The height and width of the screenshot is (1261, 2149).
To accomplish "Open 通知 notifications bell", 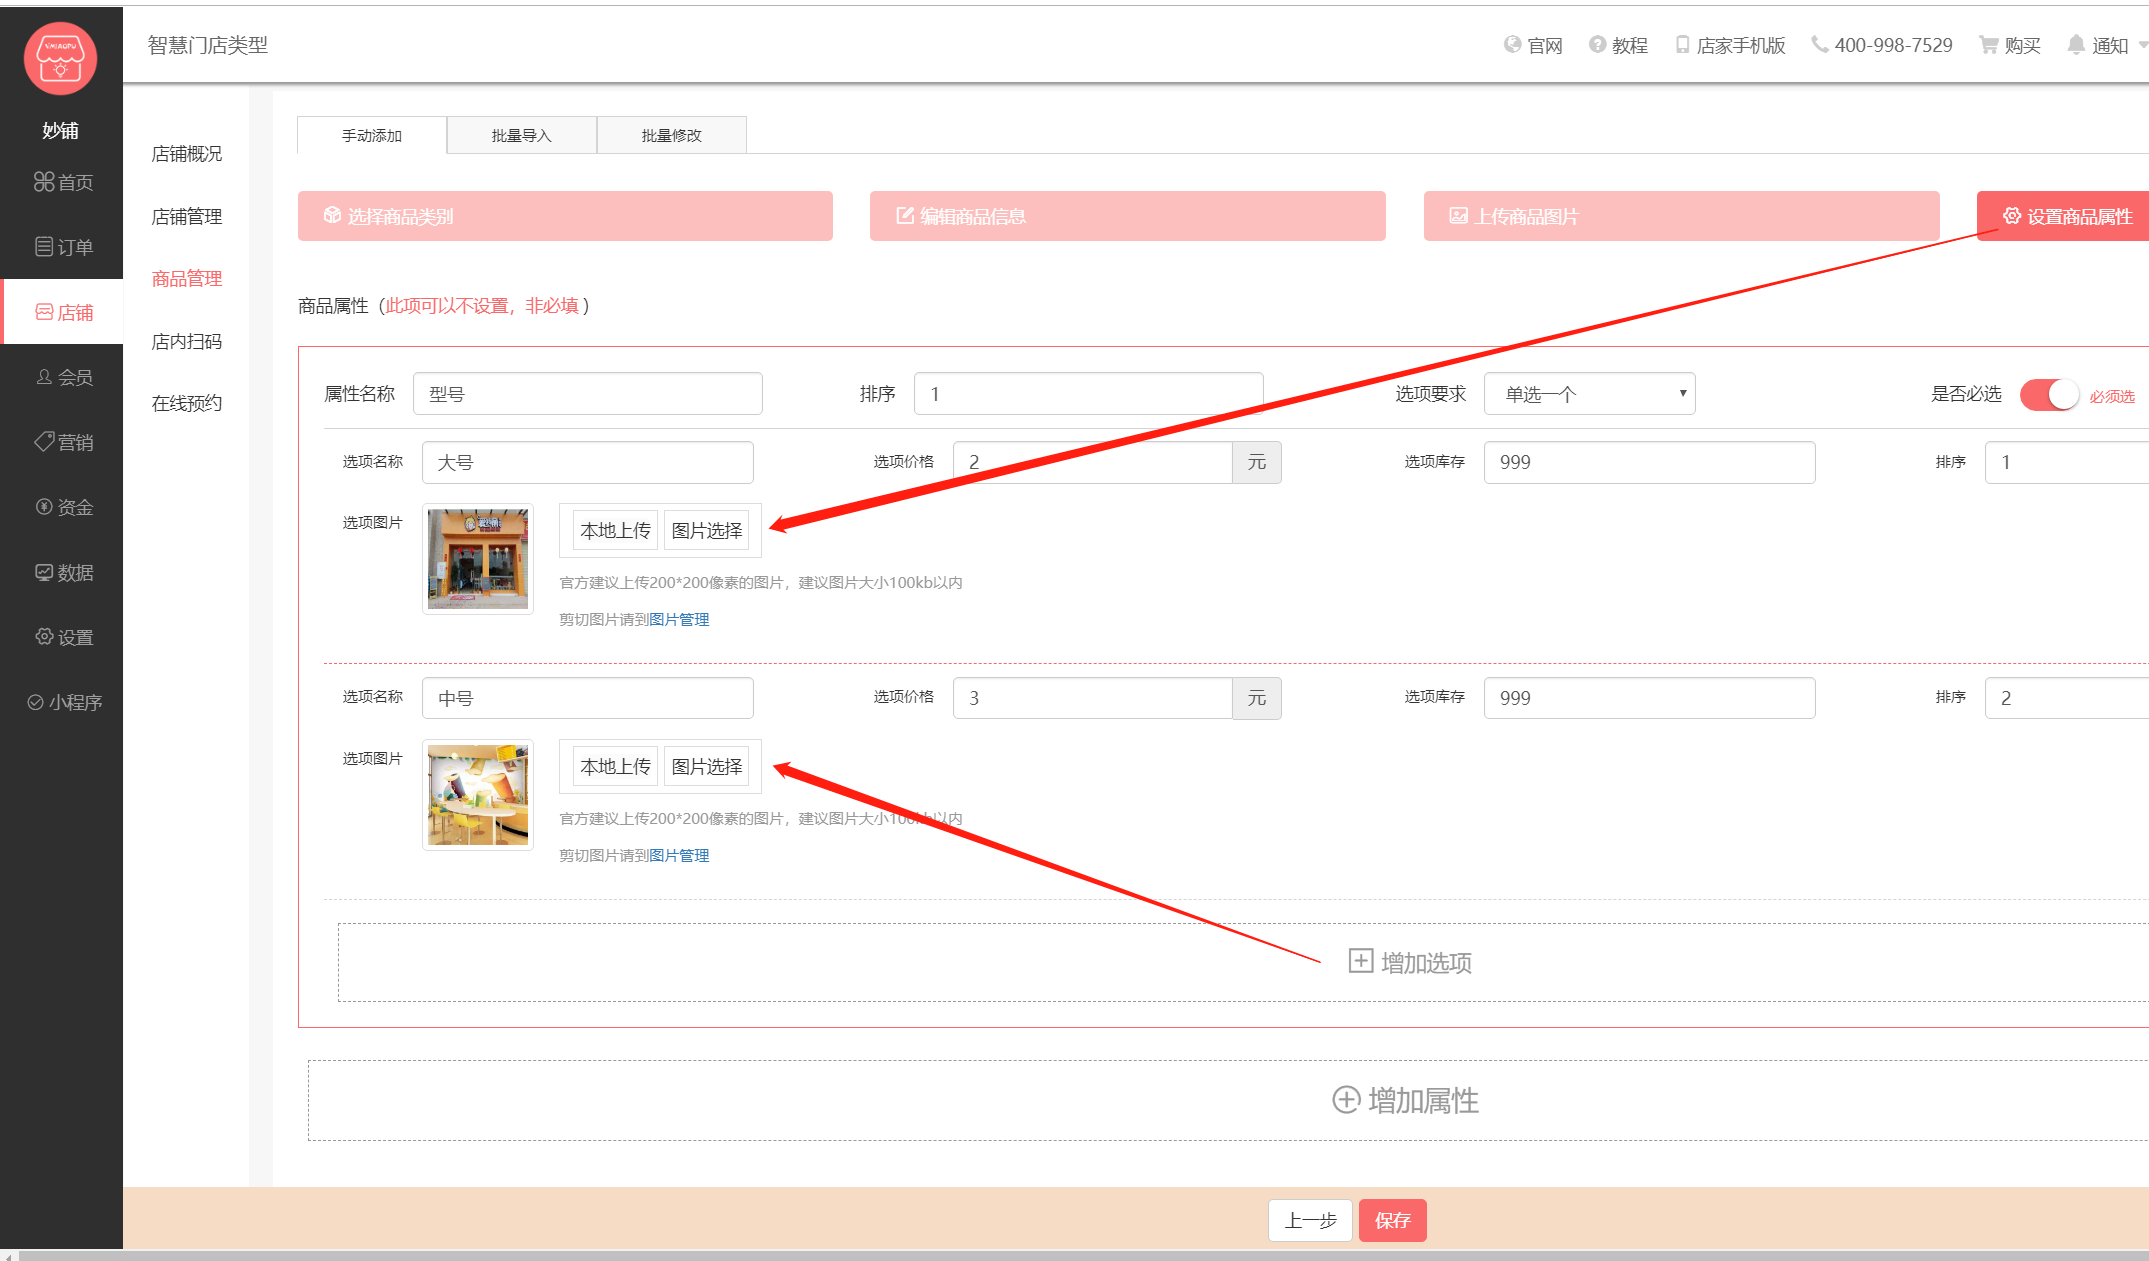I will point(2099,46).
